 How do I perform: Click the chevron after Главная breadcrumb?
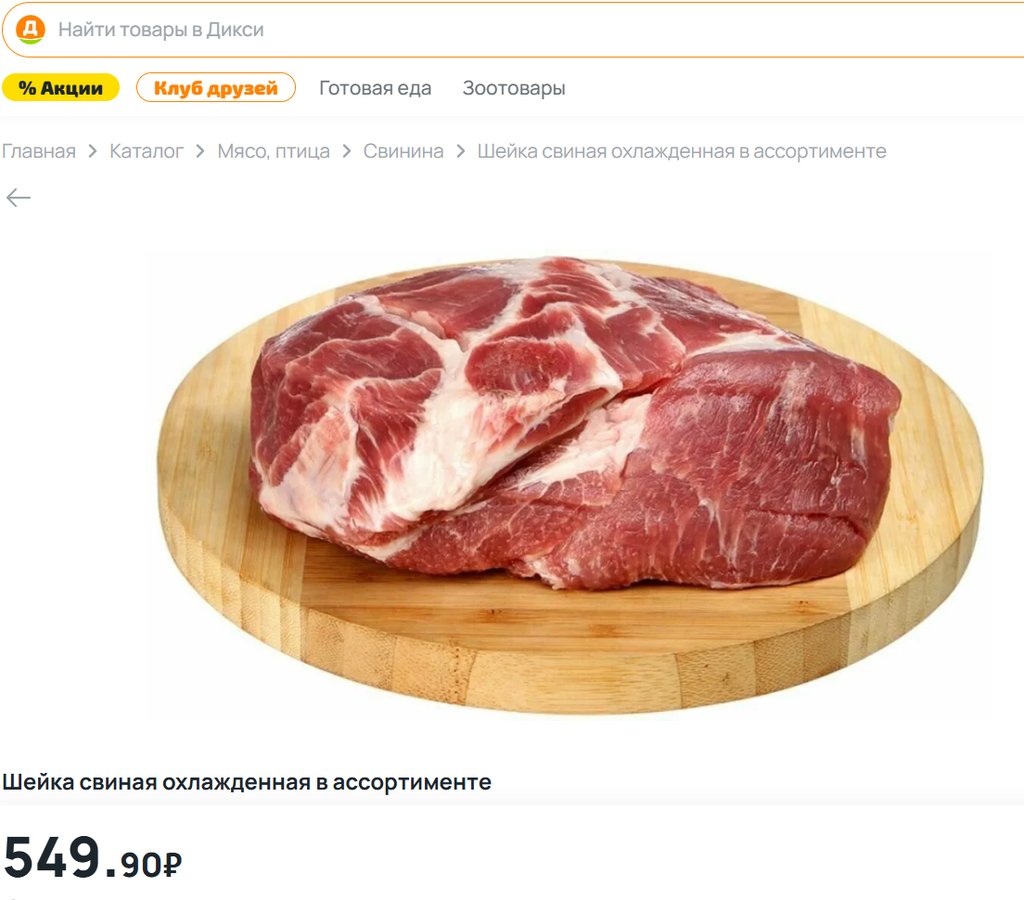pyautogui.click(x=93, y=152)
